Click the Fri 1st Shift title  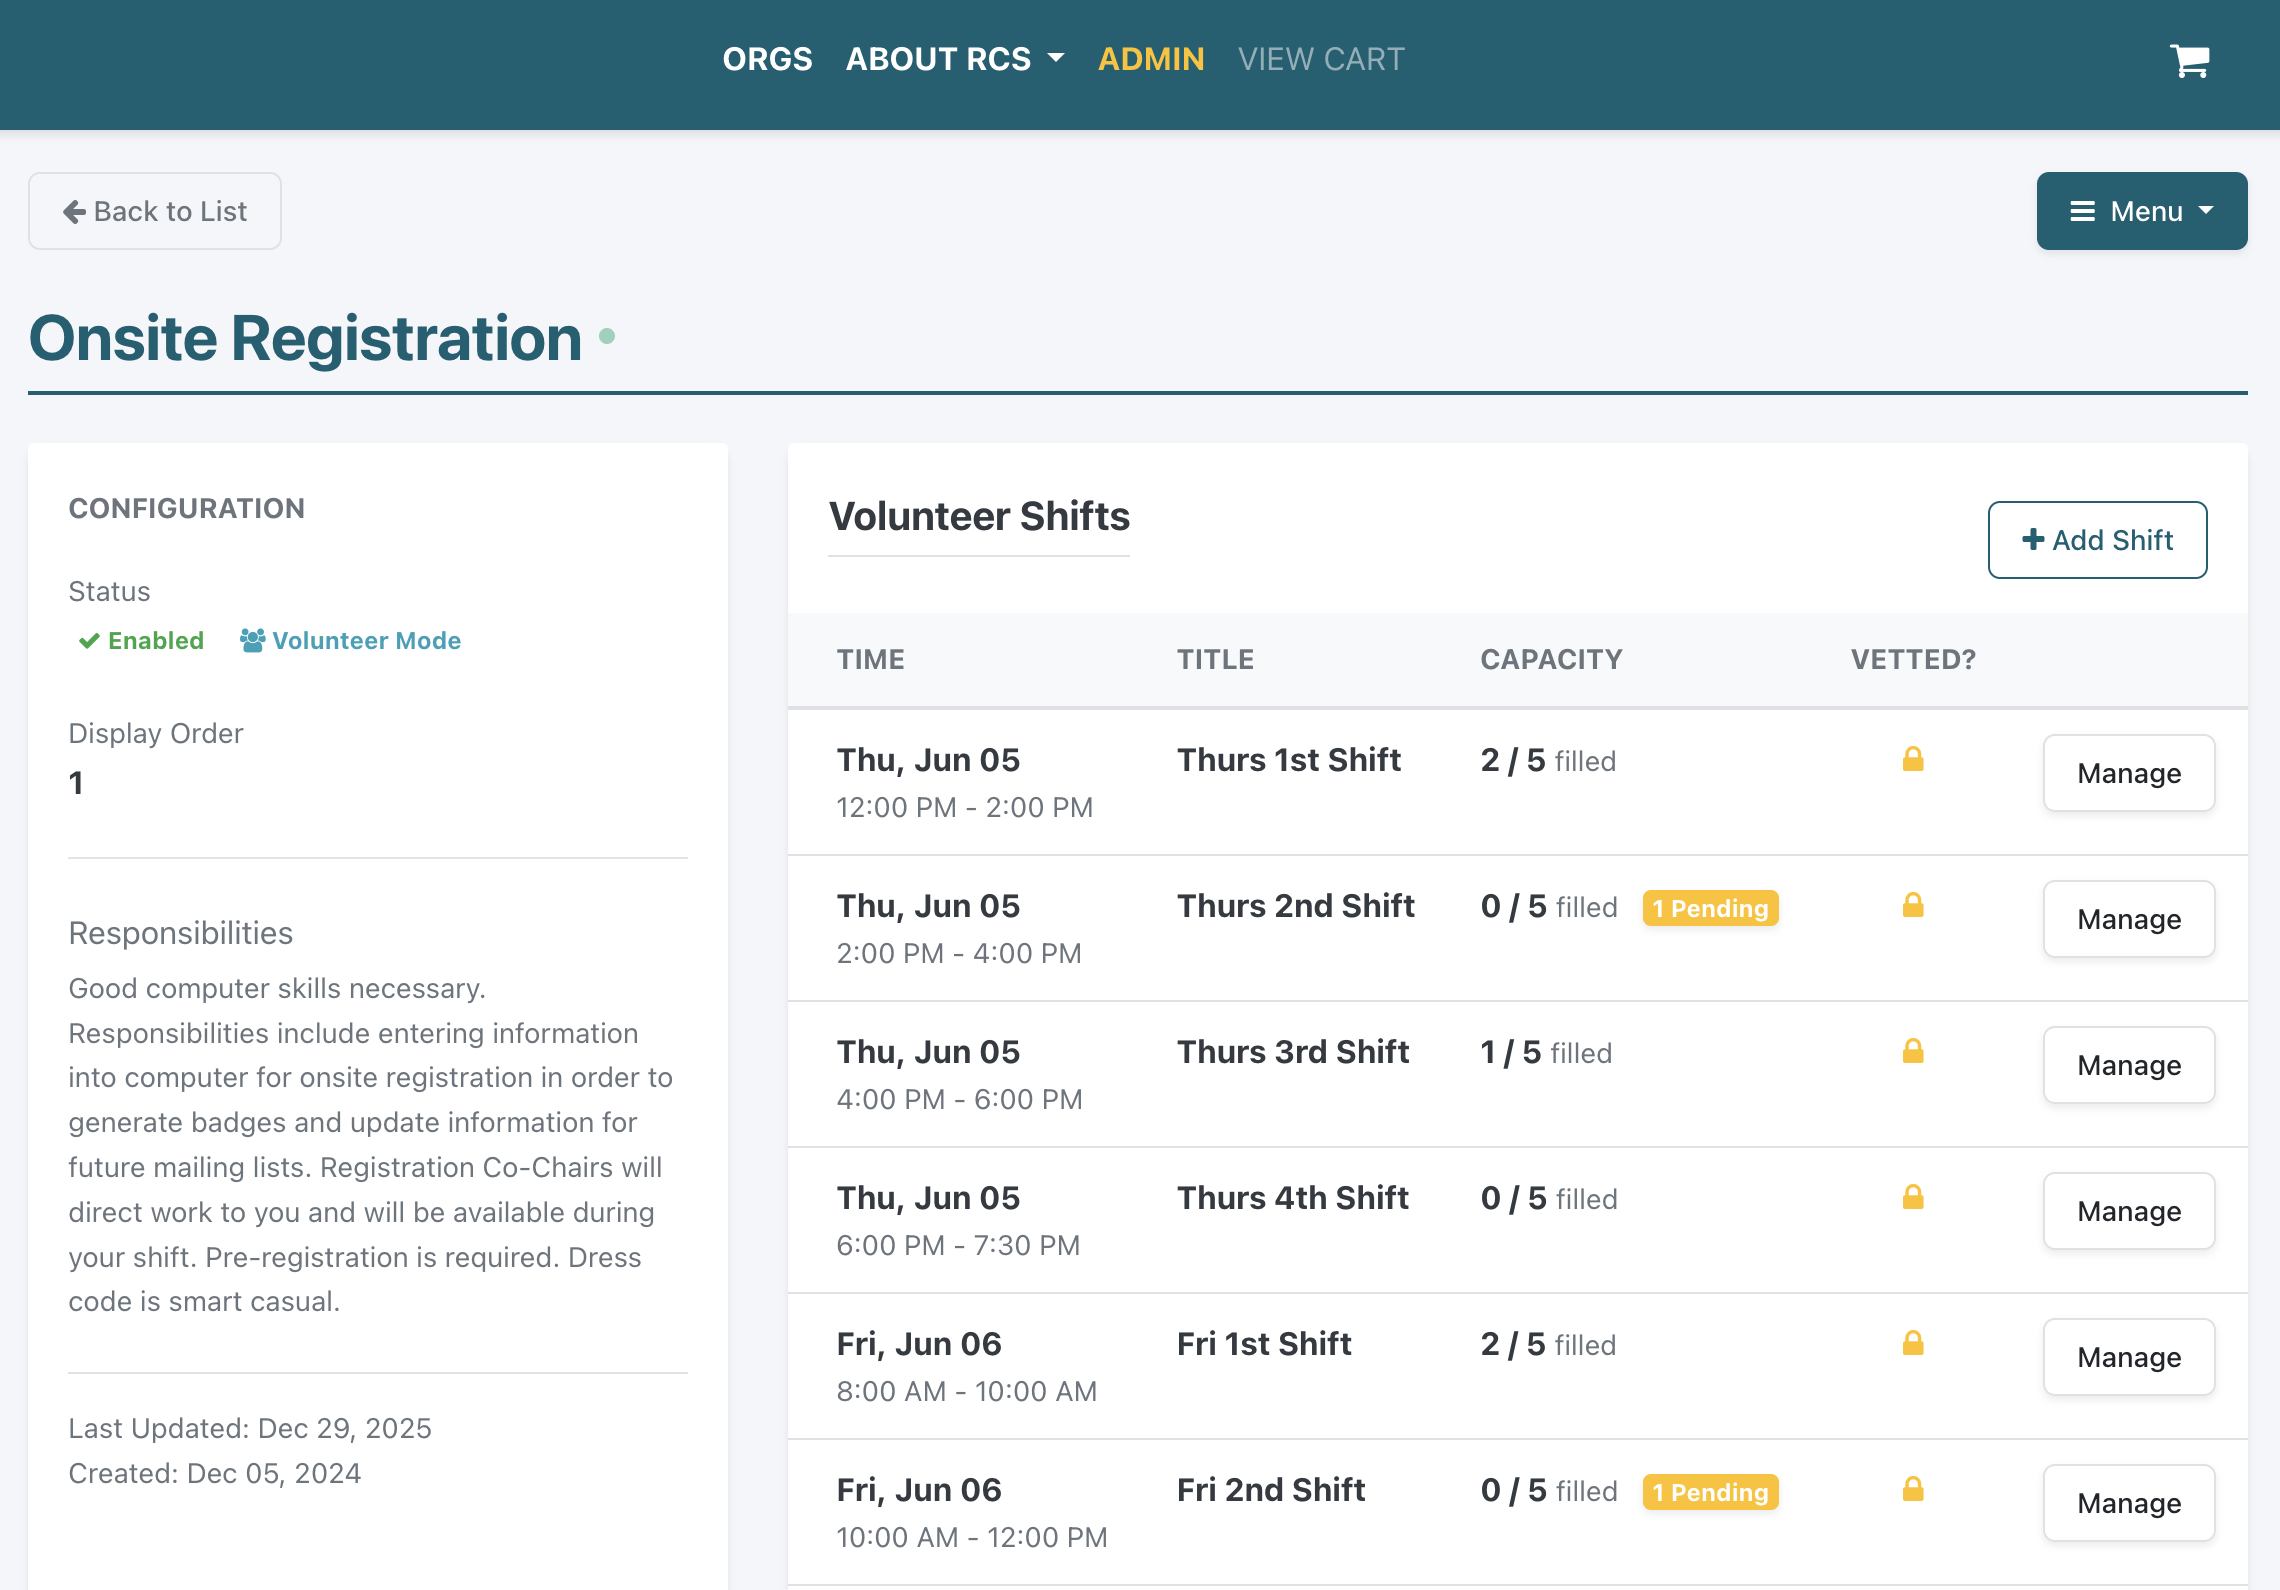[1264, 1344]
